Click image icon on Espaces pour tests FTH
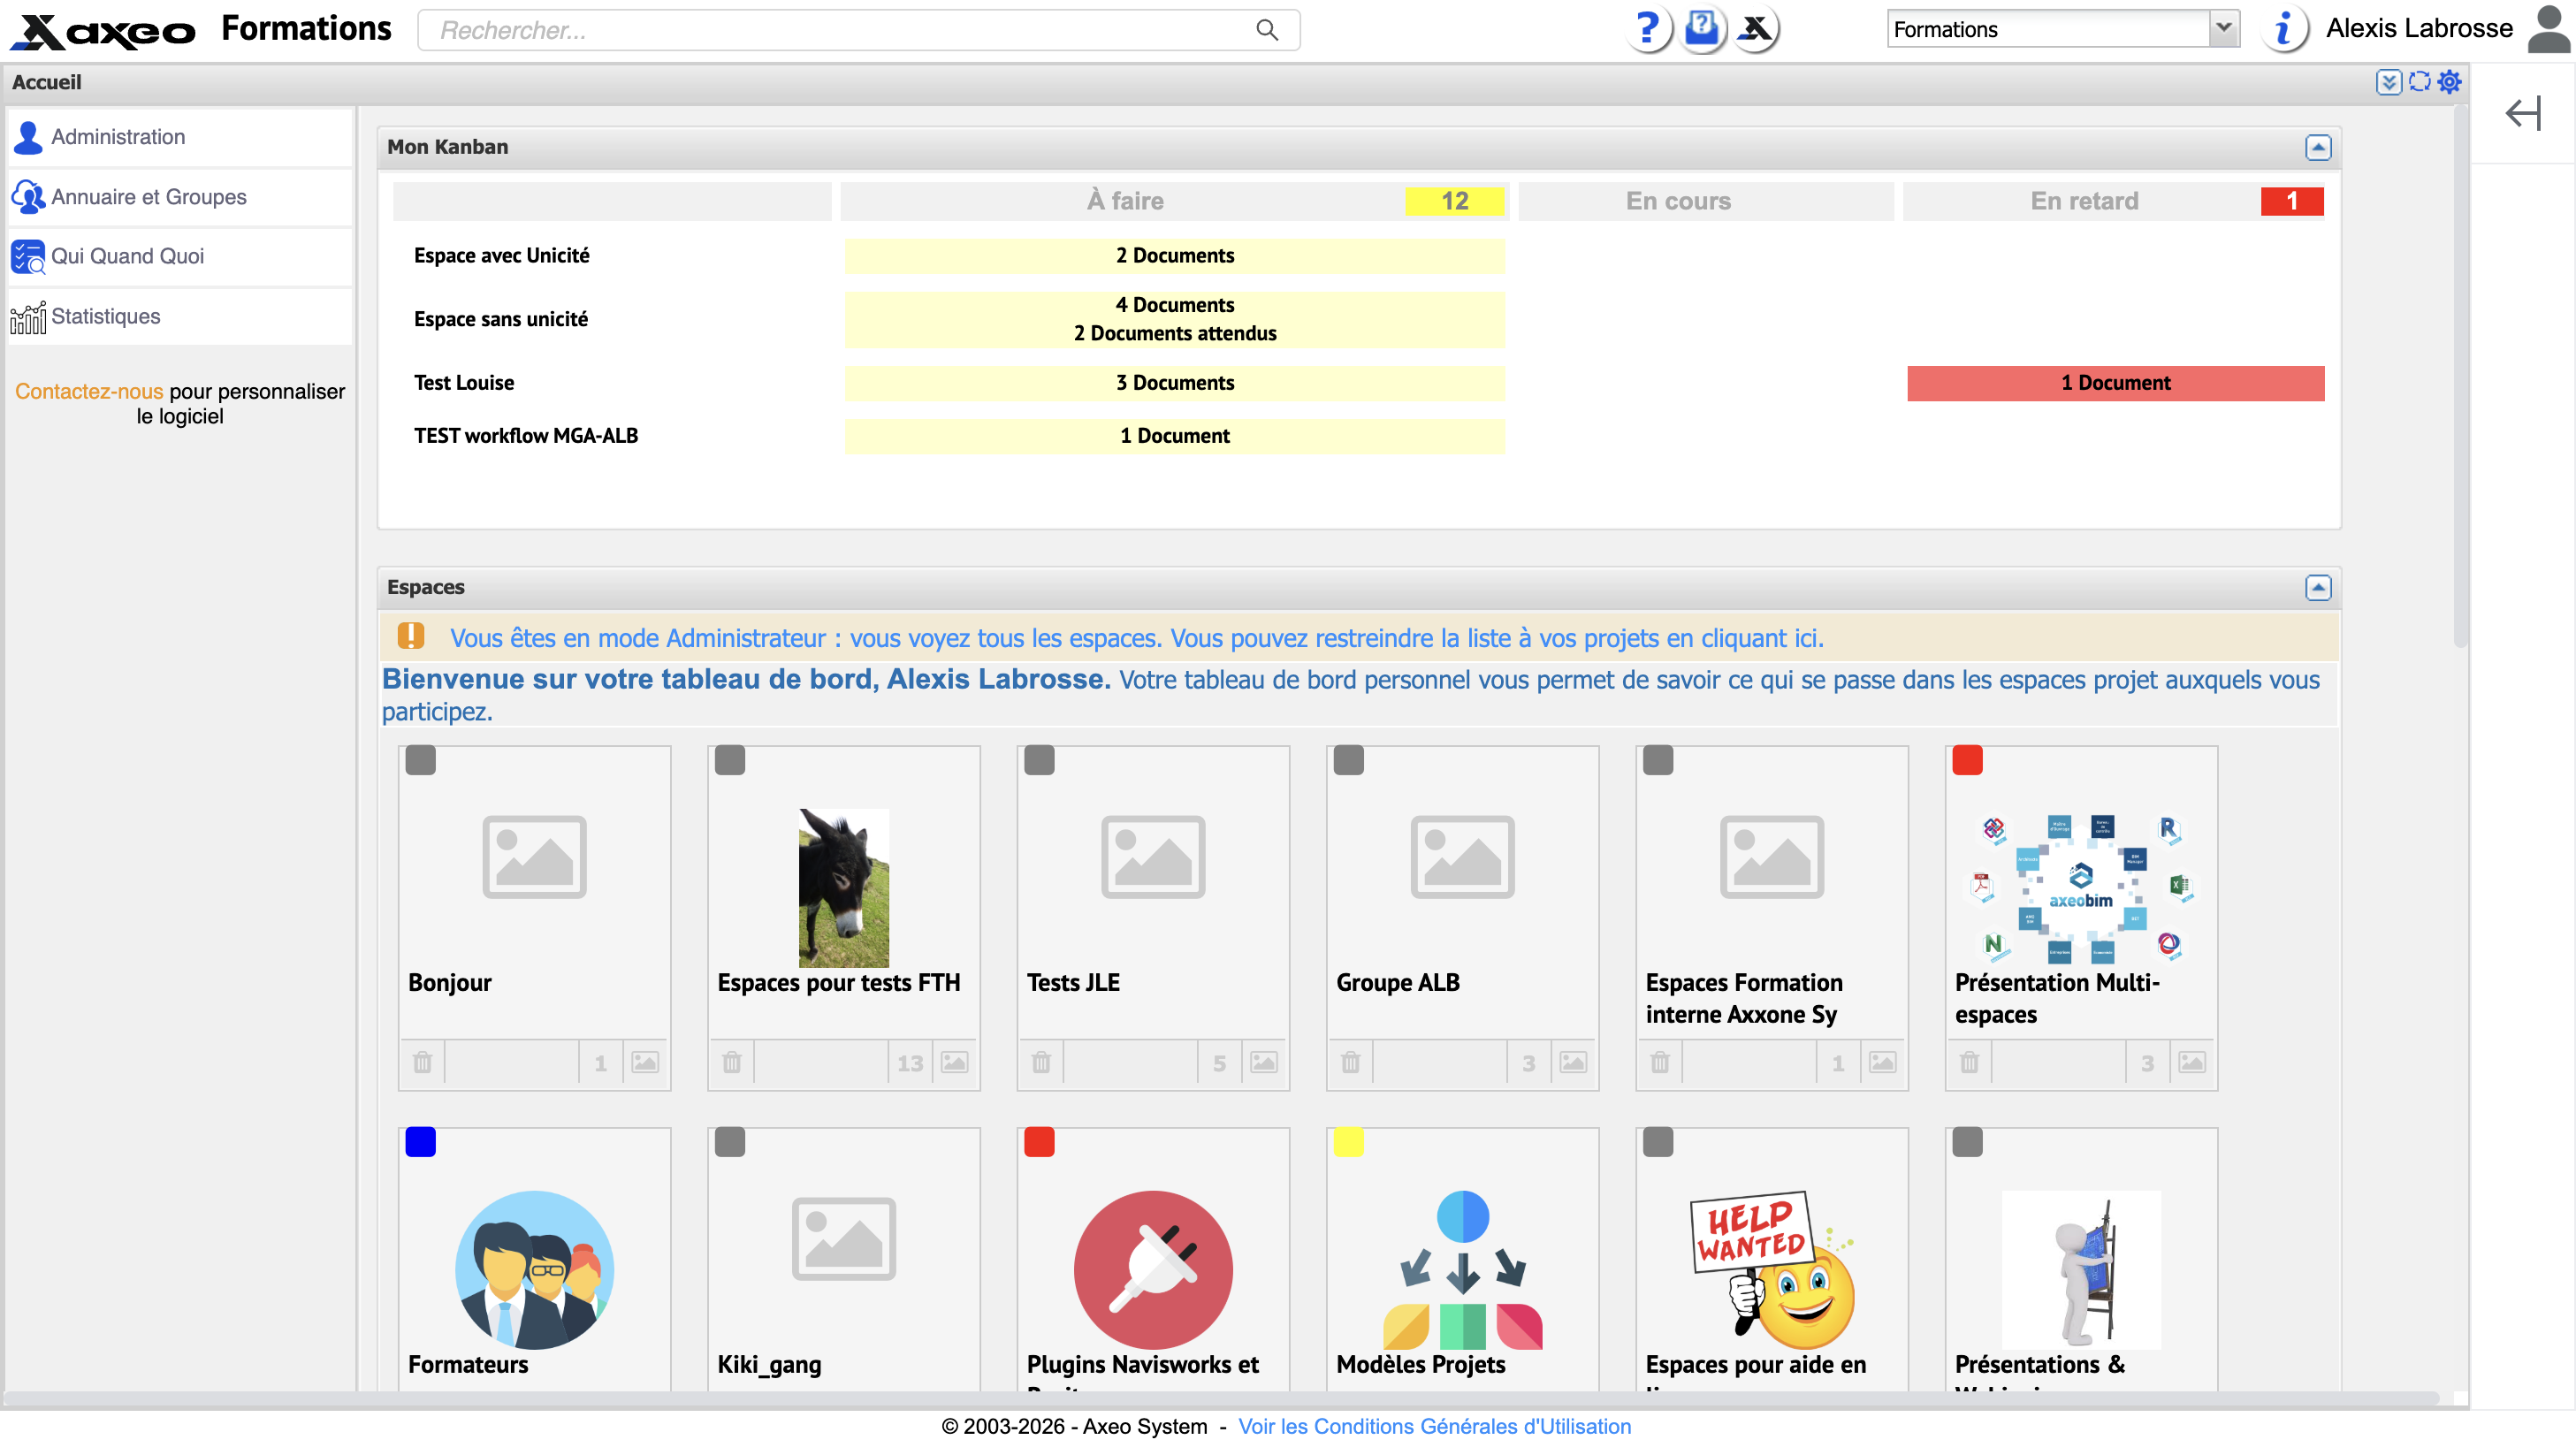The height and width of the screenshot is (1455, 2576). click(x=954, y=1062)
